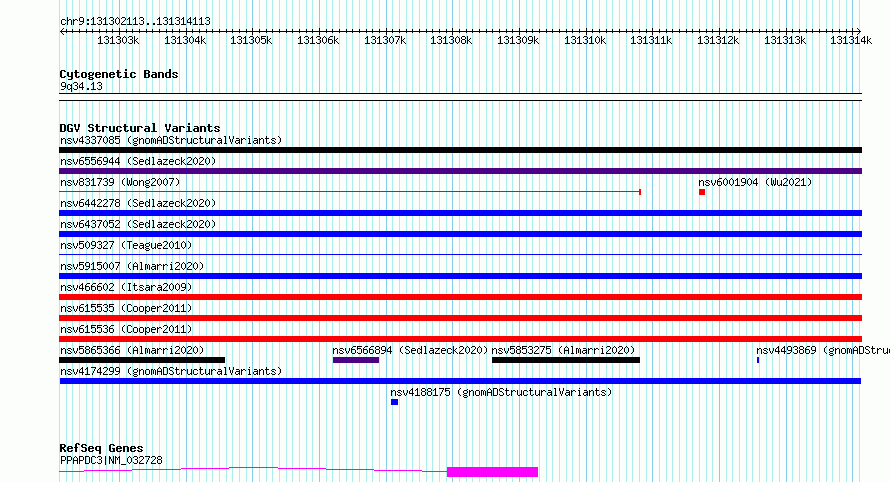The image size is (890, 482).
Task: Select the black bar under nsv5865366
Action: (x=142, y=360)
